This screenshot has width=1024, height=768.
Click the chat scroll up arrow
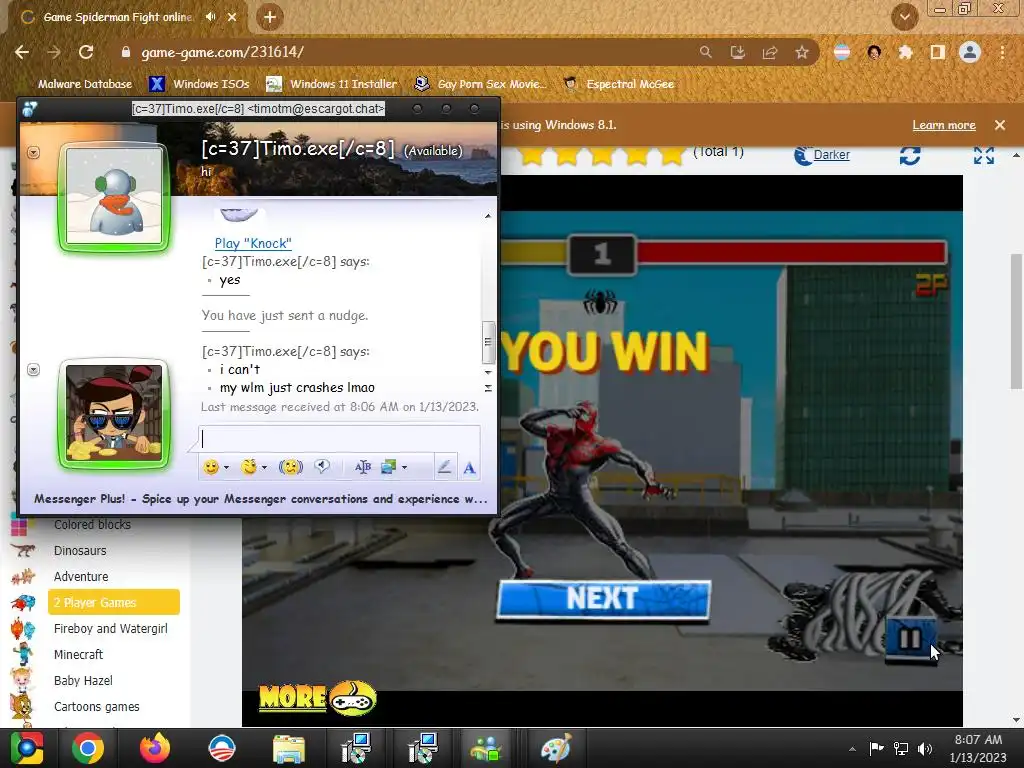488,216
